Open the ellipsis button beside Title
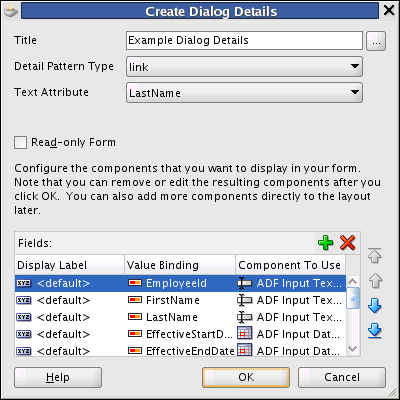 click(376, 41)
